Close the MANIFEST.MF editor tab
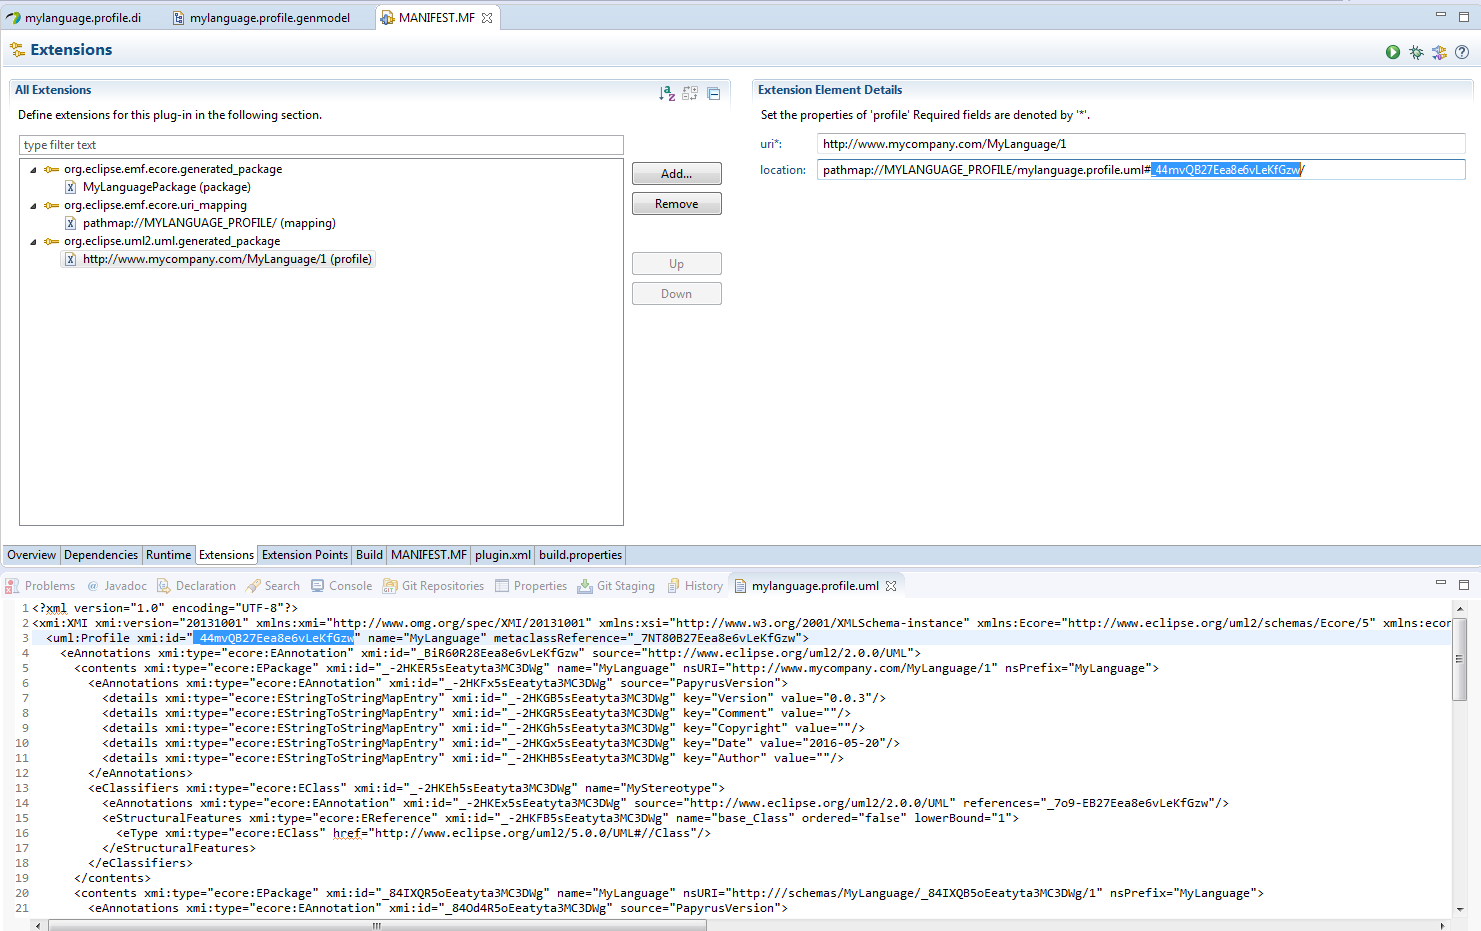The height and width of the screenshot is (931, 1481). [x=487, y=18]
